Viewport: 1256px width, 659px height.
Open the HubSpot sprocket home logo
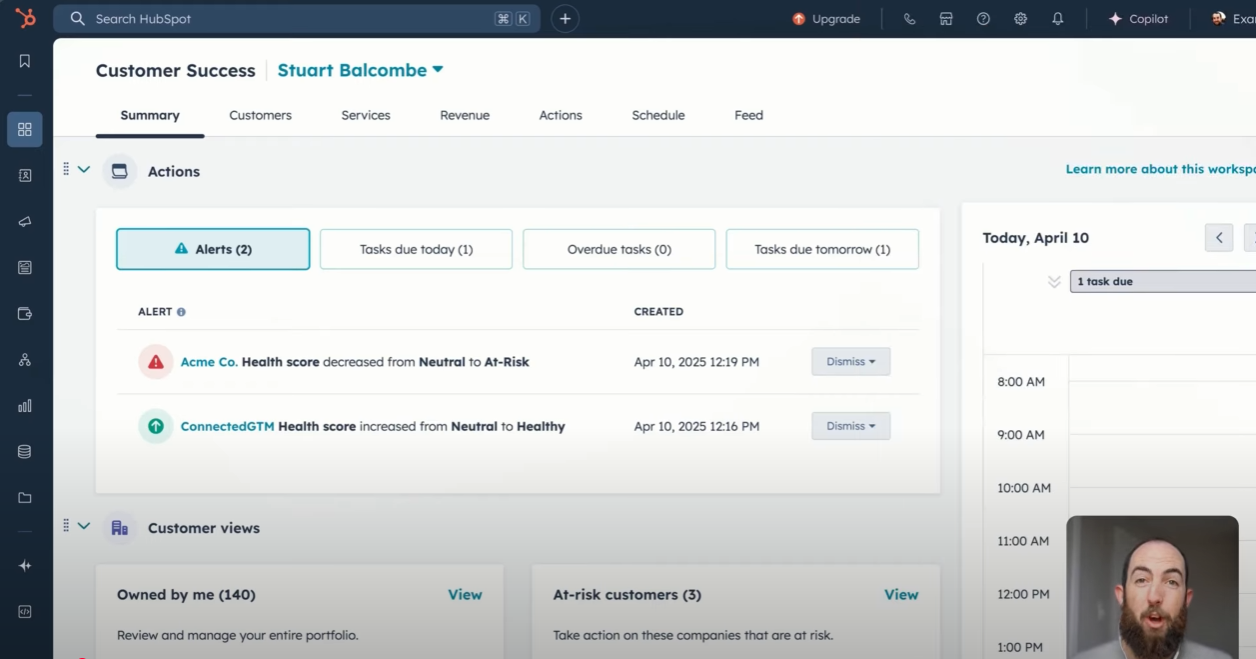(x=25, y=18)
